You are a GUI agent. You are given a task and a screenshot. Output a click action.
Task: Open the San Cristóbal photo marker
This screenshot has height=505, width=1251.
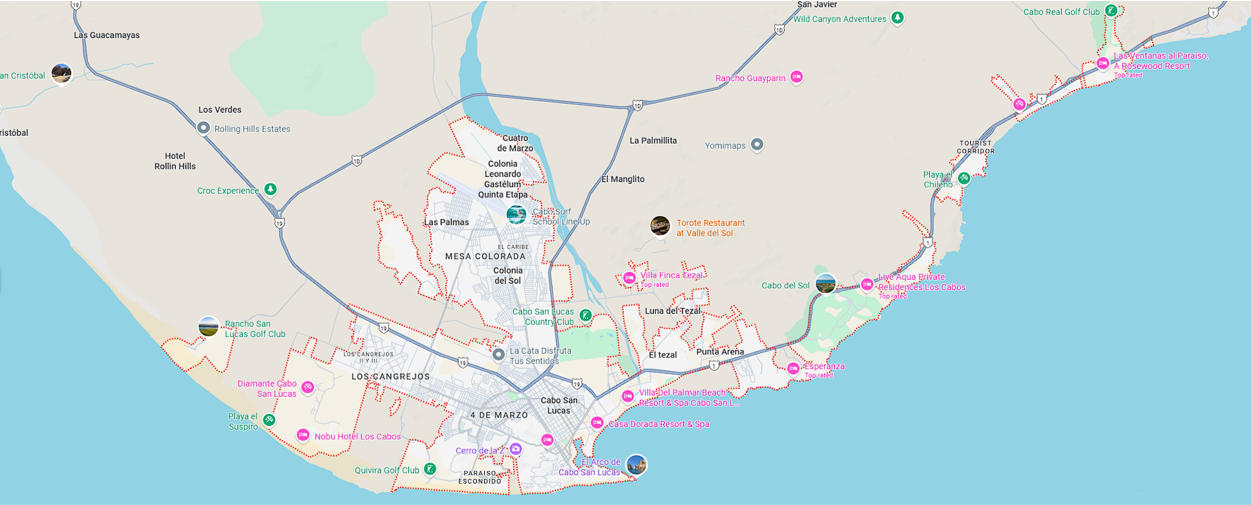pyautogui.click(x=61, y=73)
